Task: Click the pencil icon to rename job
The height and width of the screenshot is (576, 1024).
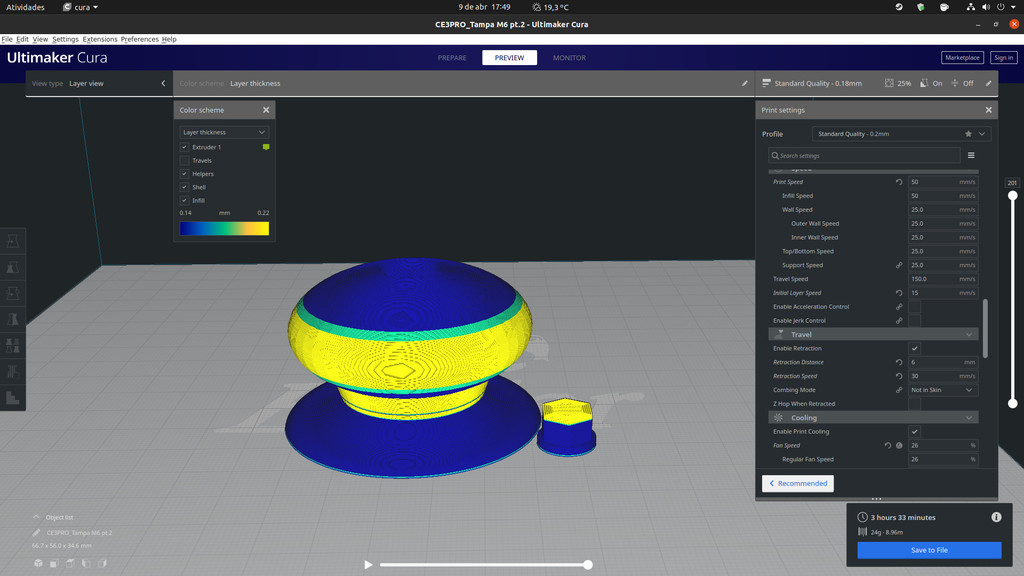Action: [x=37, y=533]
